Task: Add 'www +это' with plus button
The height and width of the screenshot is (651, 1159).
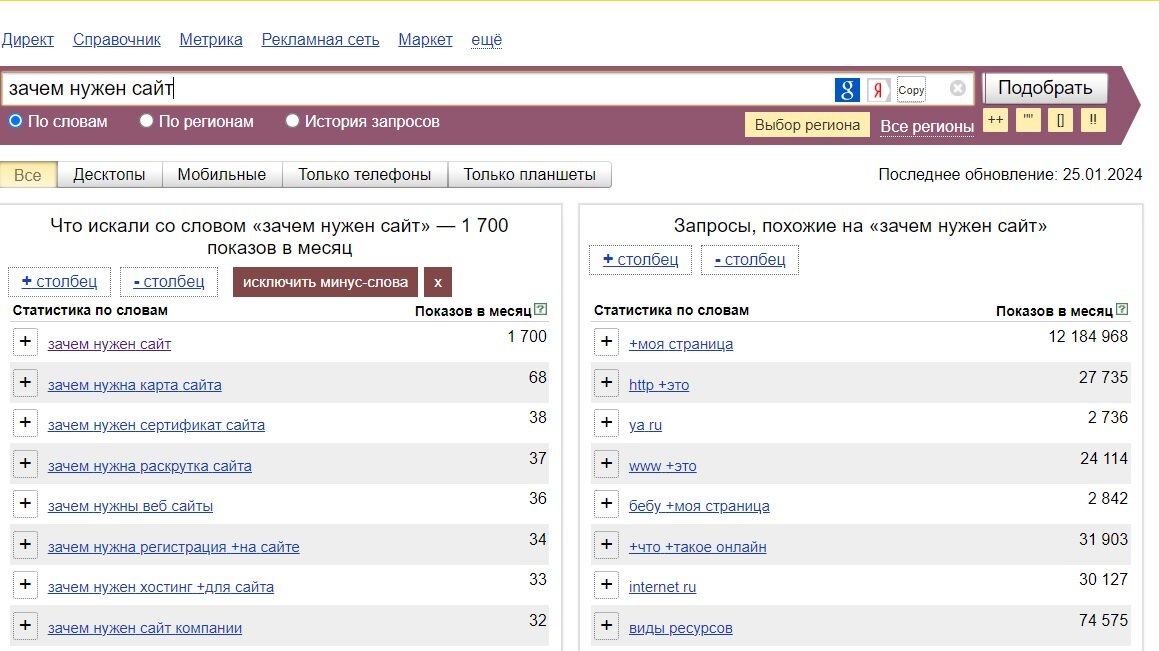Action: pos(607,463)
